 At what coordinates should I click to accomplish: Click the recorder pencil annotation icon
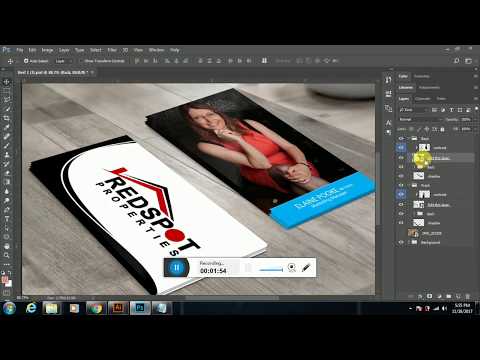[306, 267]
